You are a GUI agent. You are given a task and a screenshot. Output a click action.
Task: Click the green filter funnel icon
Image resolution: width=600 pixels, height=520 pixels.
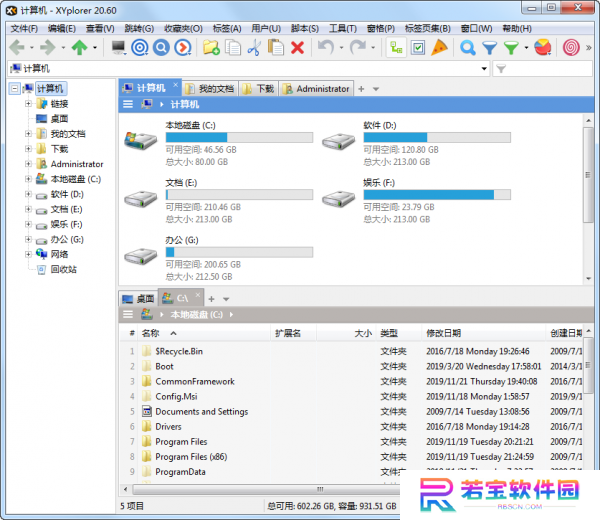point(511,47)
